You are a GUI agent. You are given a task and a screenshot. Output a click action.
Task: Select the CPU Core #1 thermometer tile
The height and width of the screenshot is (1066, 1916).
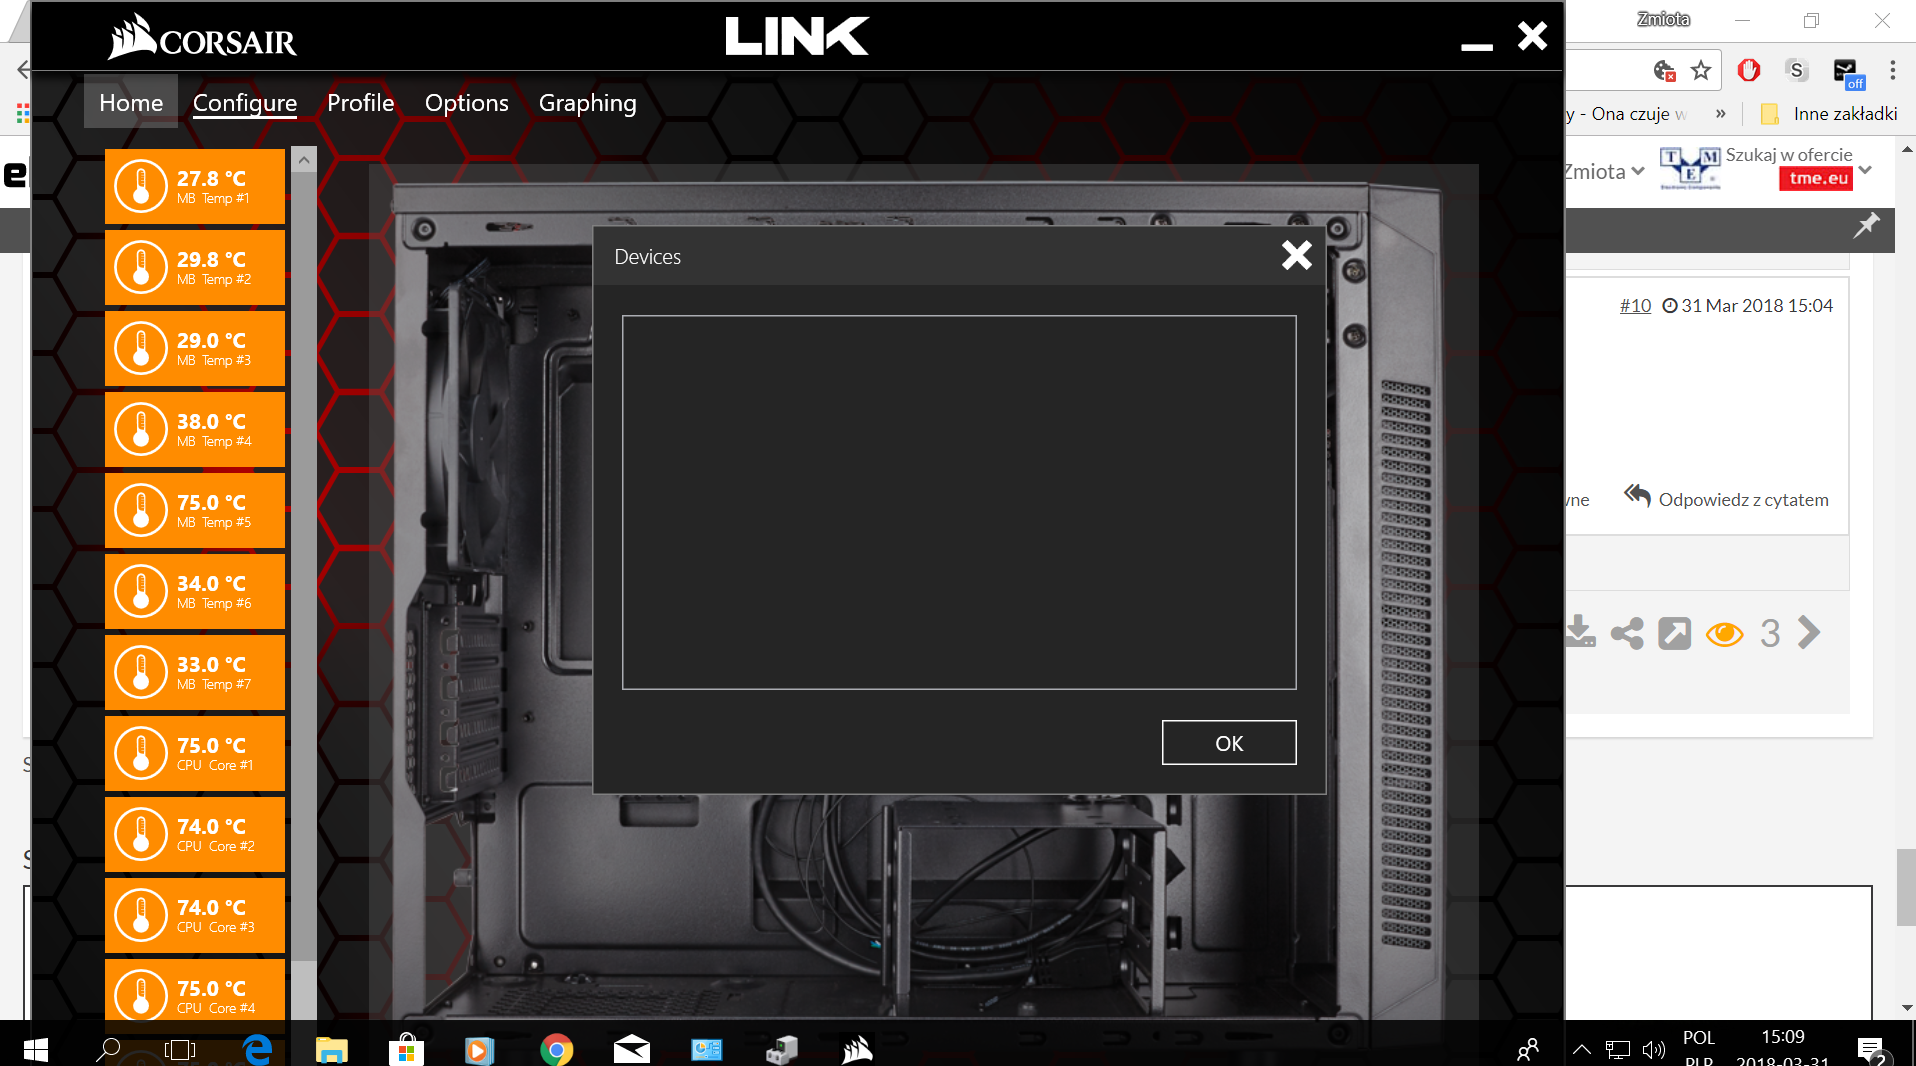pyautogui.click(x=195, y=753)
